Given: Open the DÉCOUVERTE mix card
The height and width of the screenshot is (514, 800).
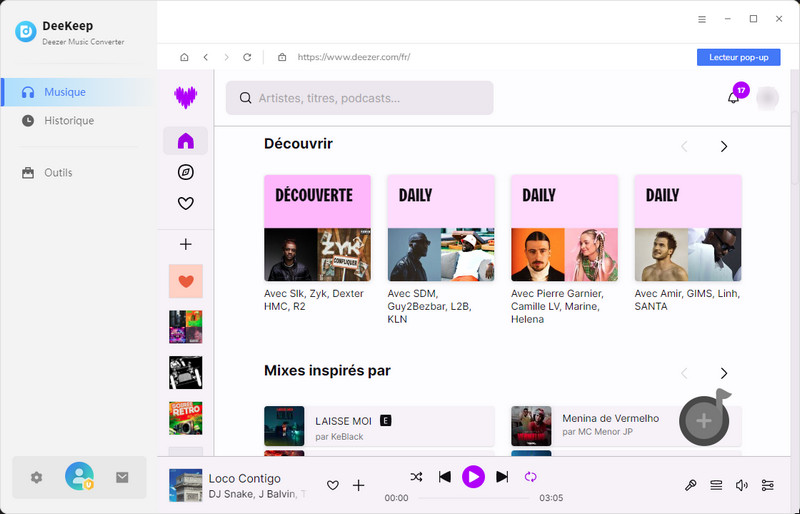Looking at the screenshot, I should coord(317,228).
